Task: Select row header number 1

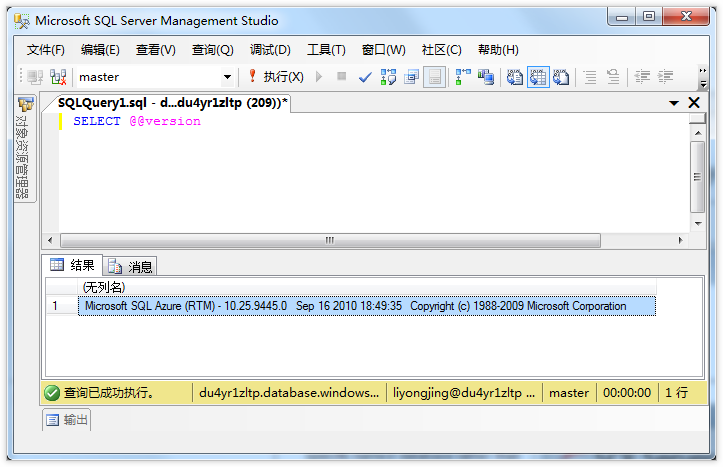Action: coord(62,306)
